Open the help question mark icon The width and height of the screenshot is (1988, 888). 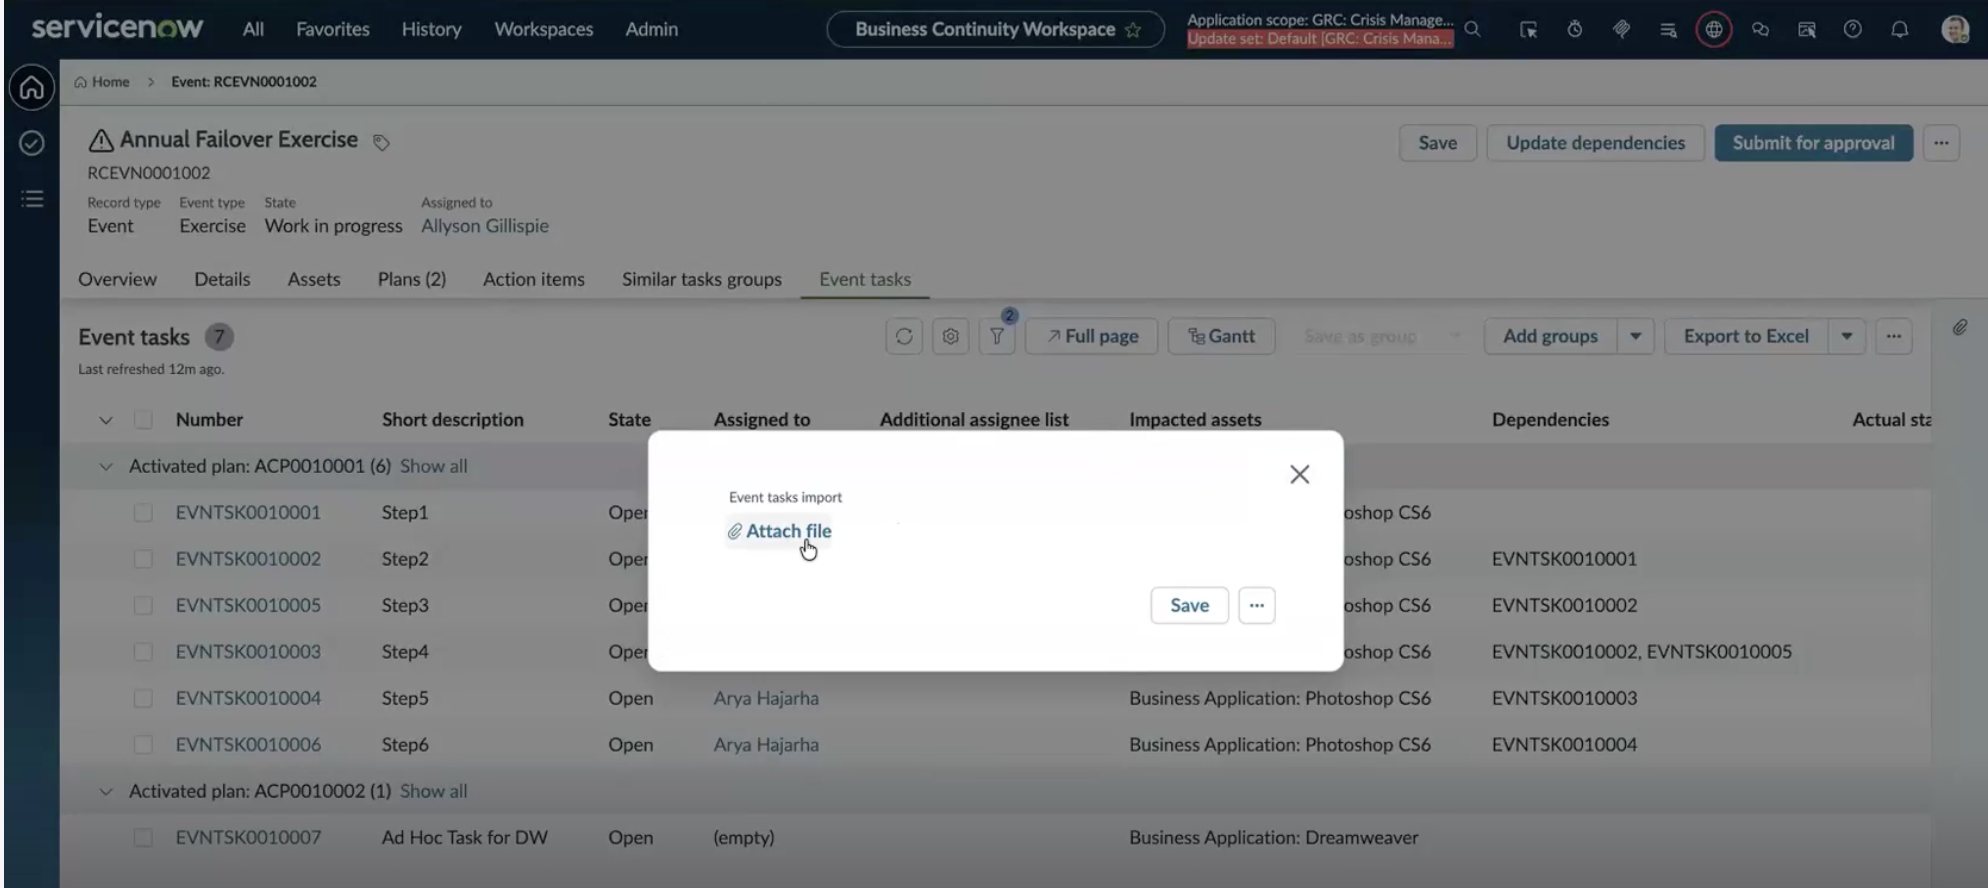point(1853,29)
